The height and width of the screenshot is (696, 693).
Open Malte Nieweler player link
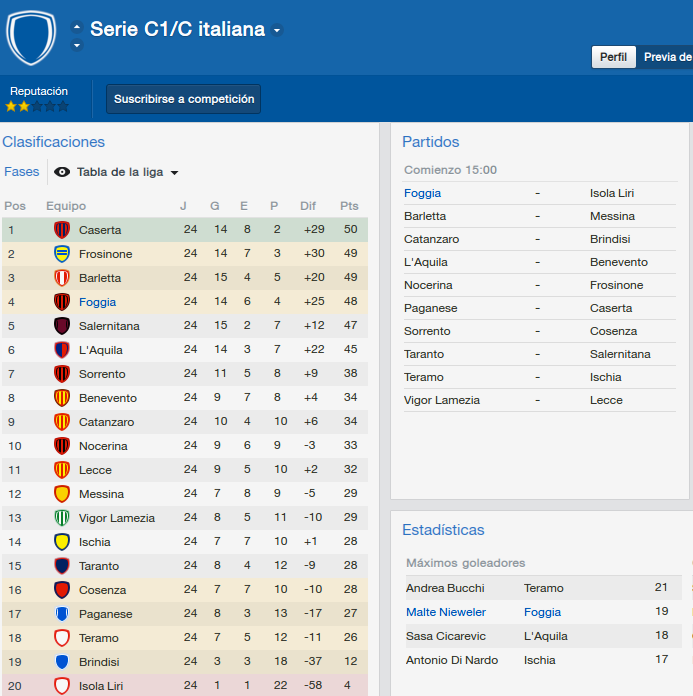[x=446, y=612]
